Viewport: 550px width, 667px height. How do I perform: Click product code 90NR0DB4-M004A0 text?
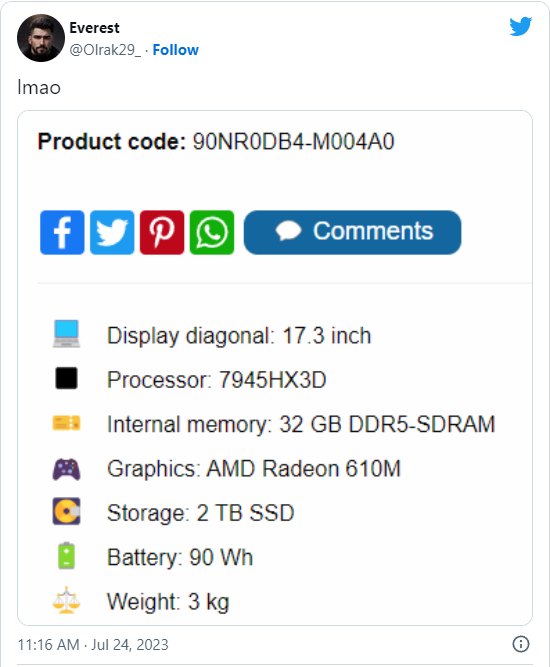294,142
